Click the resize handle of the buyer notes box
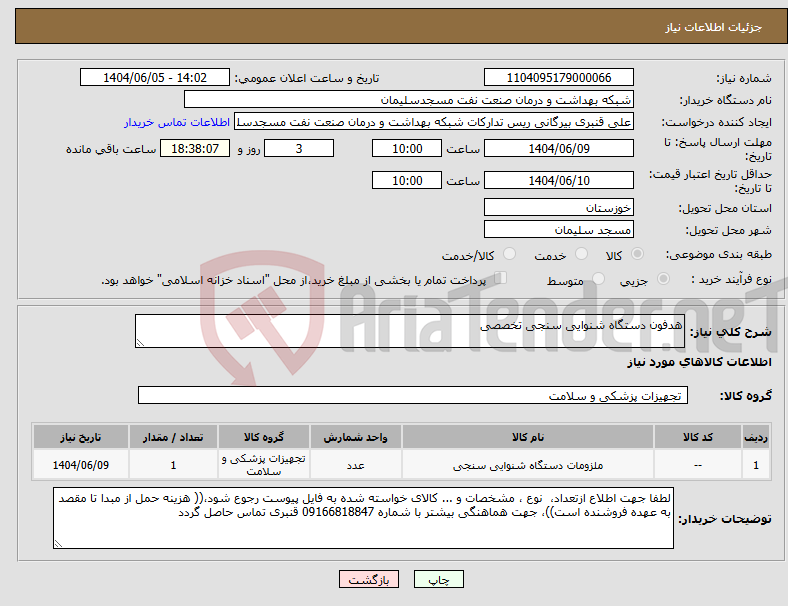 click(x=58, y=544)
